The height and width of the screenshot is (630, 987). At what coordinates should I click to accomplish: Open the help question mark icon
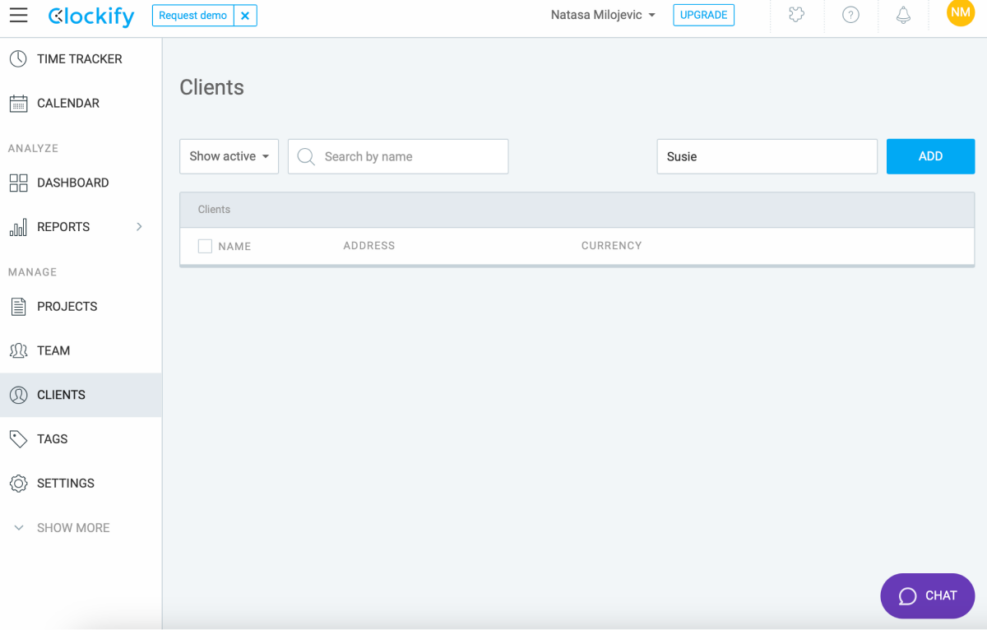[850, 15]
